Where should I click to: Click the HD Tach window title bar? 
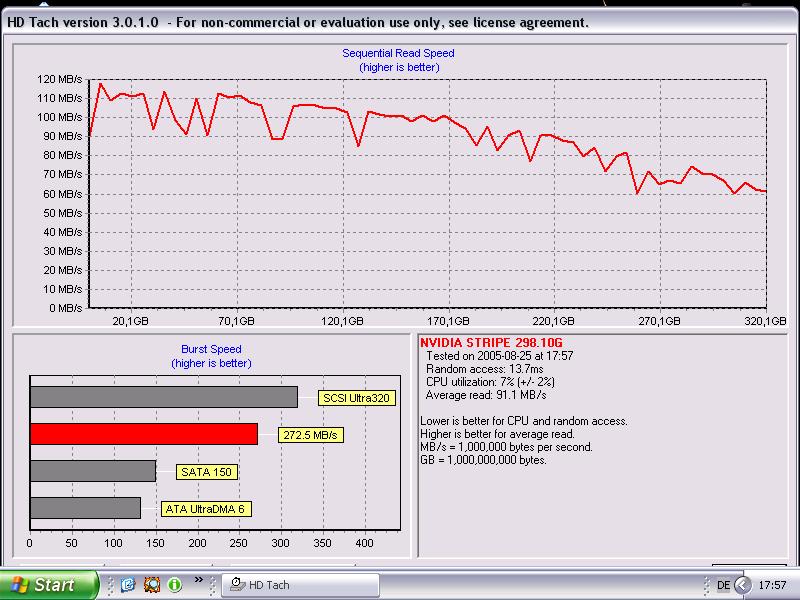[x=400, y=22]
